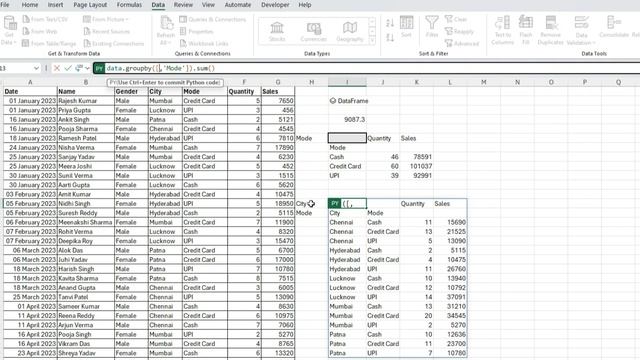Switch to the View tab
The image size is (640, 360).
pyautogui.click(x=208, y=5)
